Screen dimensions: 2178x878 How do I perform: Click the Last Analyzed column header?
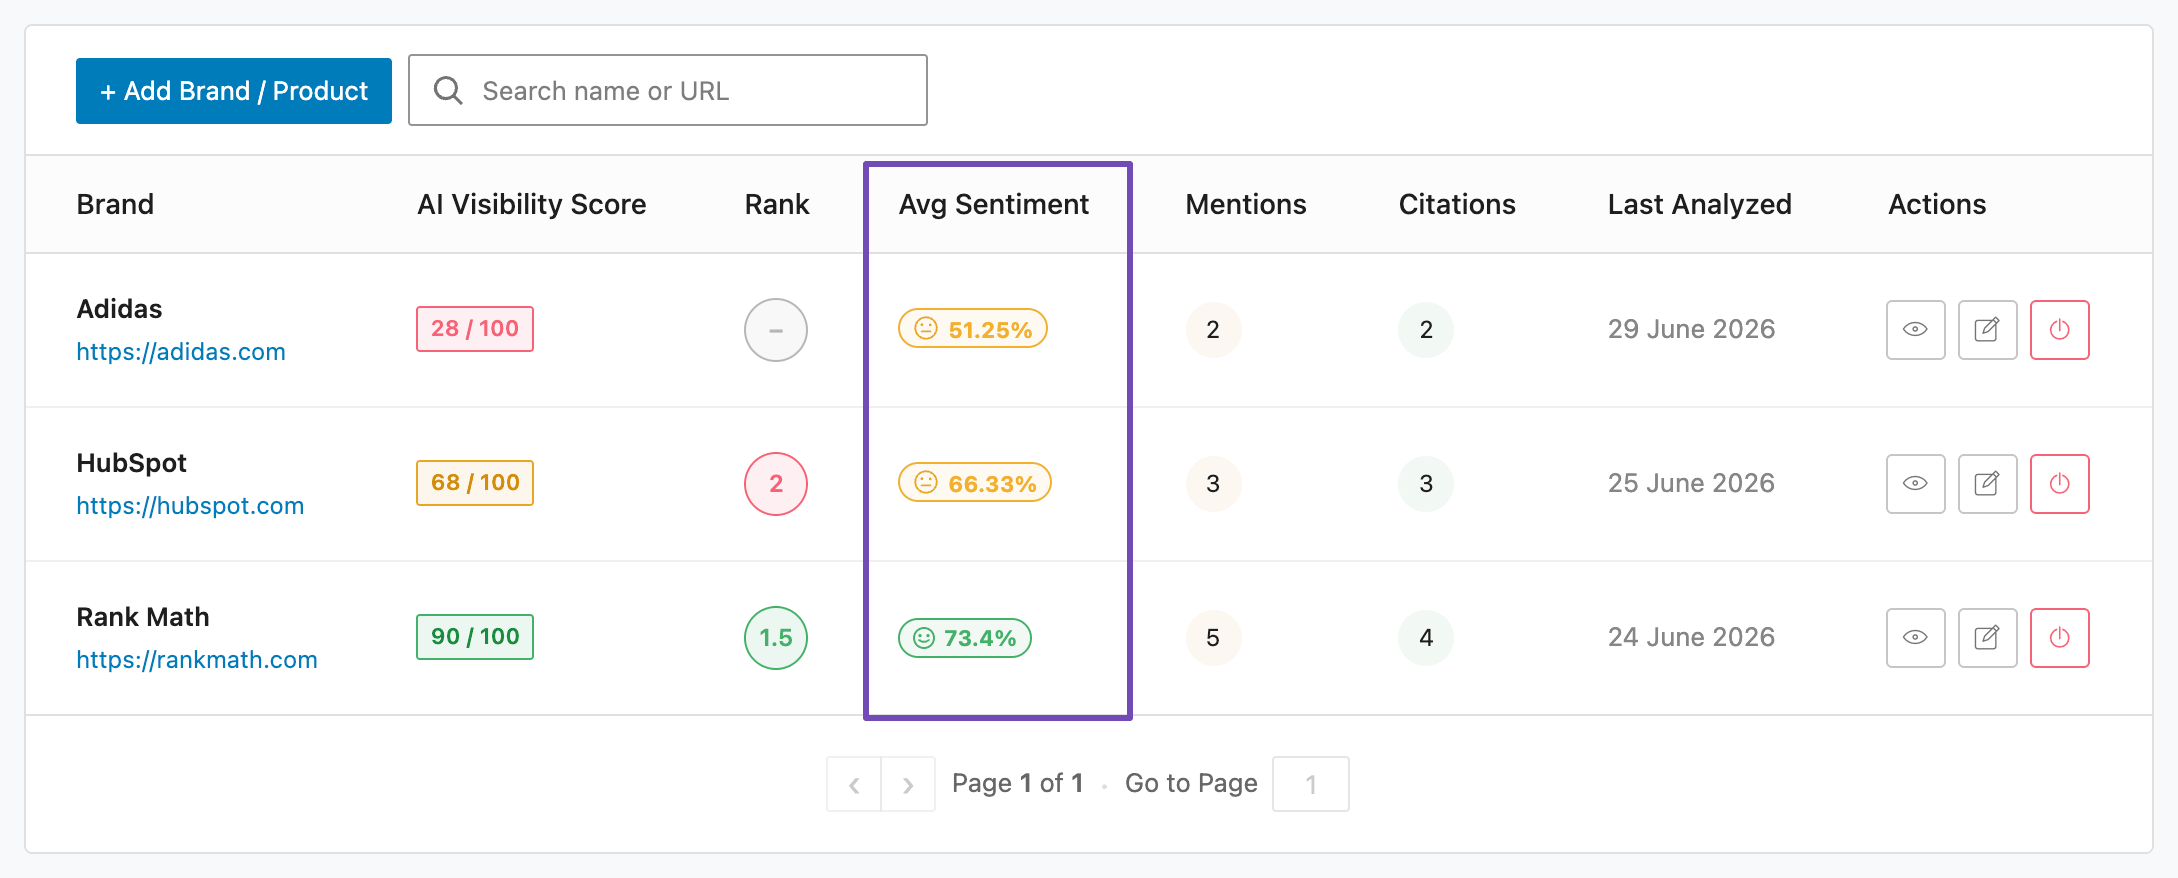(1700, 204)
